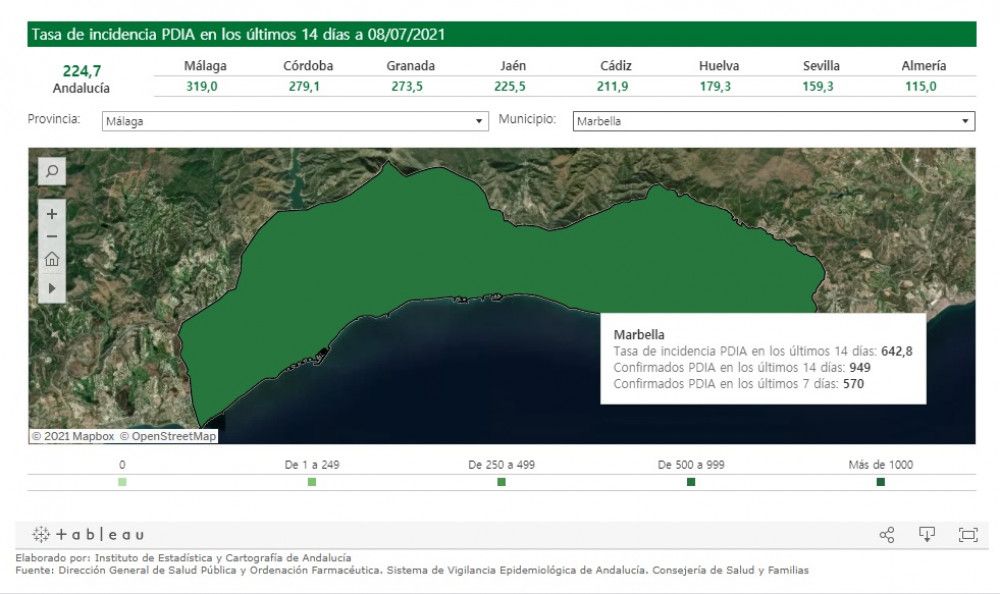Click the Huelva province column header

719,66
